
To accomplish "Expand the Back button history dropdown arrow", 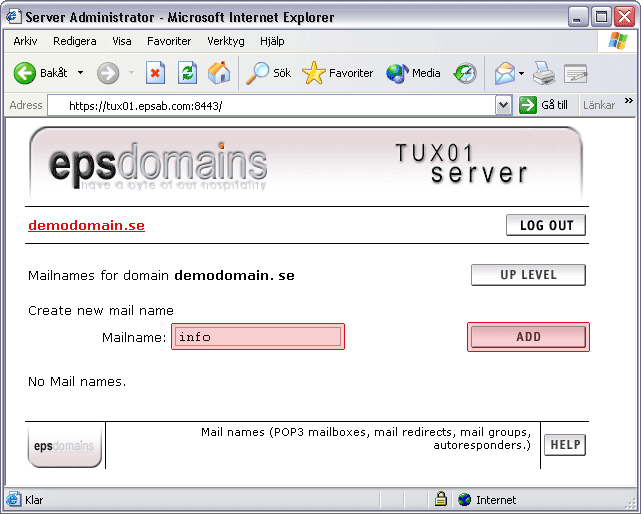I will coord(78,74).
